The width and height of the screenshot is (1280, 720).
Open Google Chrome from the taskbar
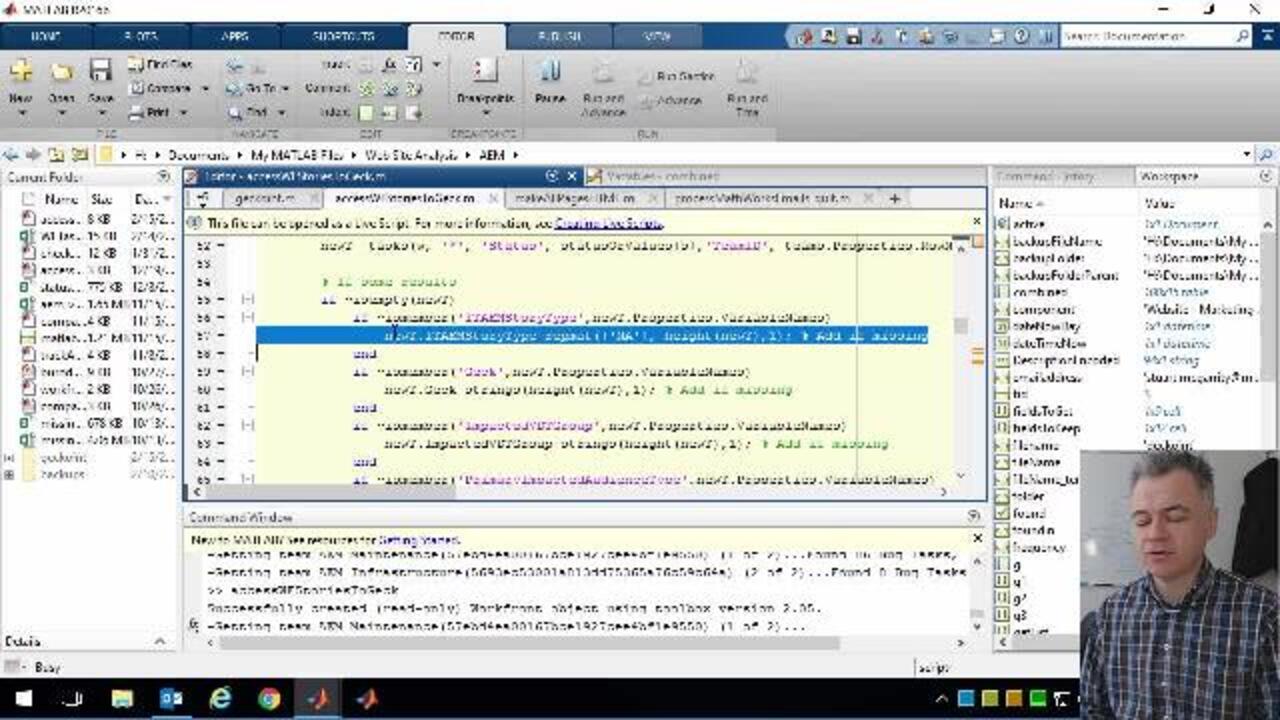click(269, 698)
